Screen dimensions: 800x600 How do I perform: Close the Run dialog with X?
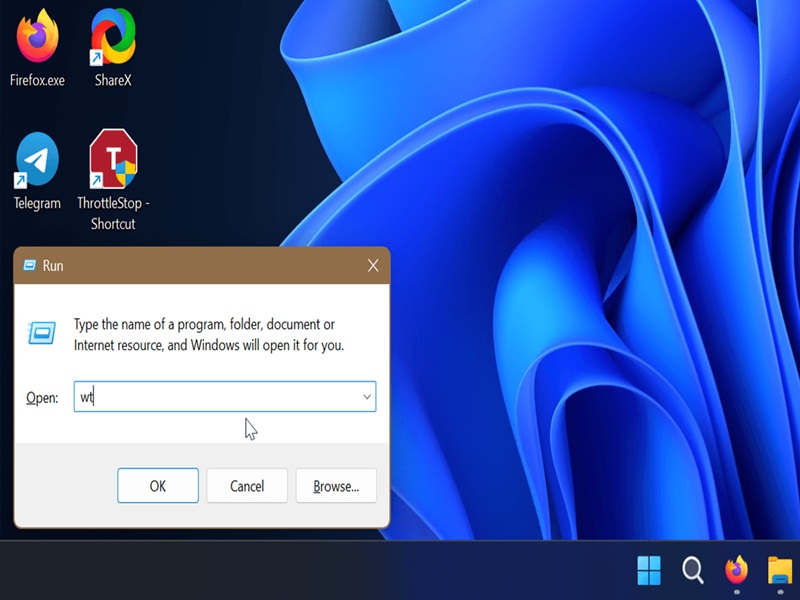tap(373, 265)
